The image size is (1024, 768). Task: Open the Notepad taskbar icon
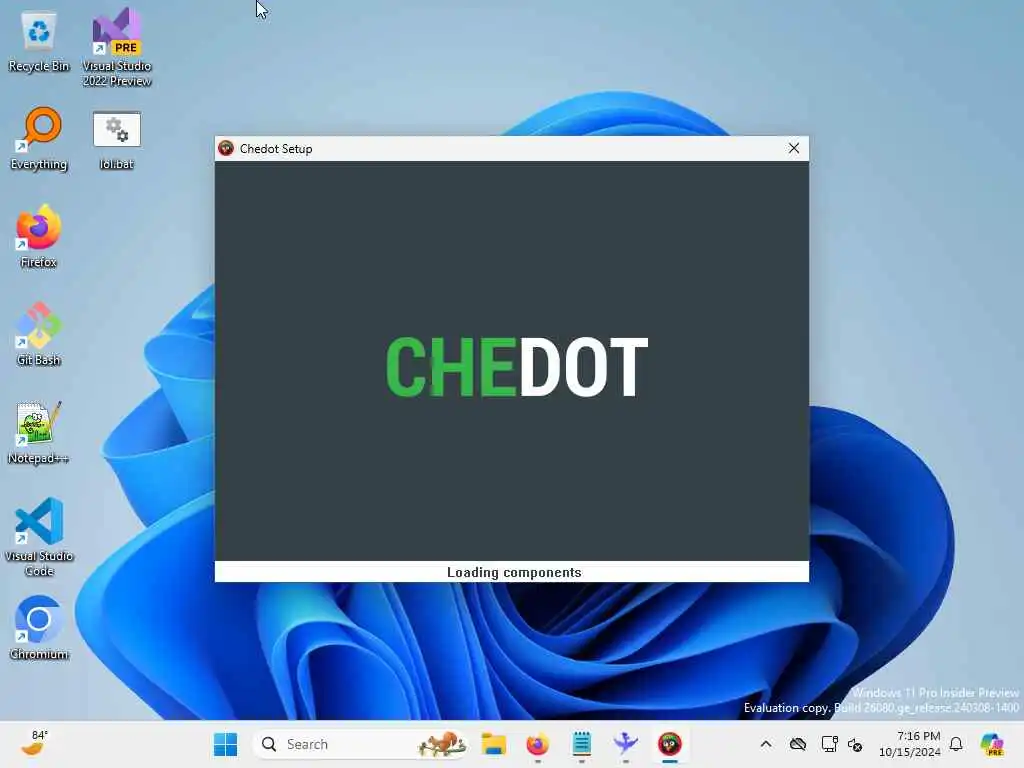581,744
